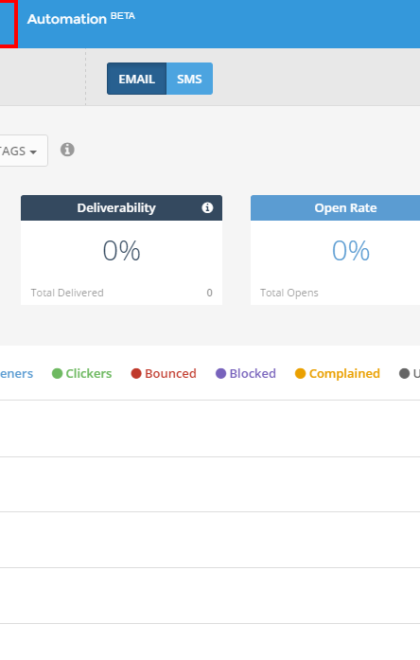Click the Openers legend label

[x=16, y=373]
